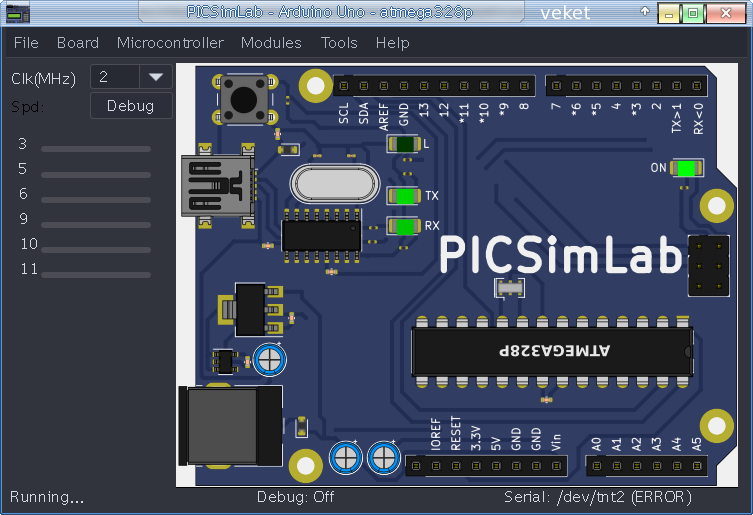Click the SDA header pin
This screenshot has height=515, width=753.
pyautogui.click(x=364, y=86)
